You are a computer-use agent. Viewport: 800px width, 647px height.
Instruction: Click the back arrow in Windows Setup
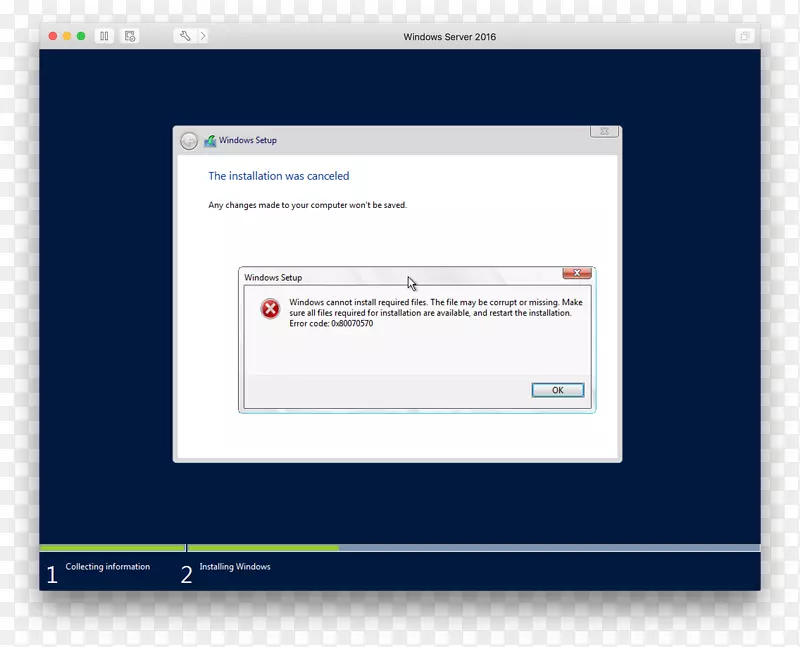coord(189,140)
